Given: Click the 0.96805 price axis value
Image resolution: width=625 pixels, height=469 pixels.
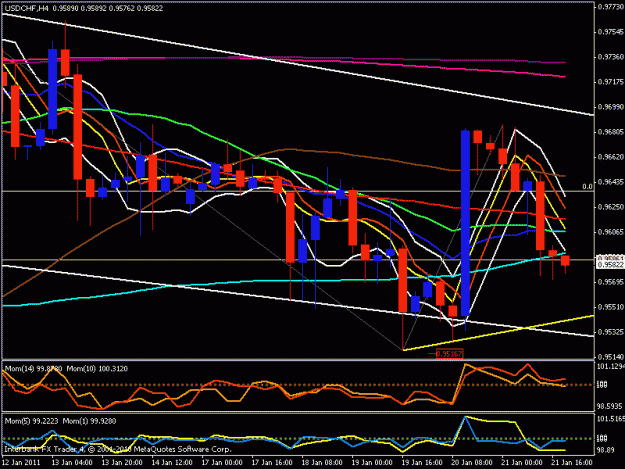Looking at the screenshot, I should 611,132.
